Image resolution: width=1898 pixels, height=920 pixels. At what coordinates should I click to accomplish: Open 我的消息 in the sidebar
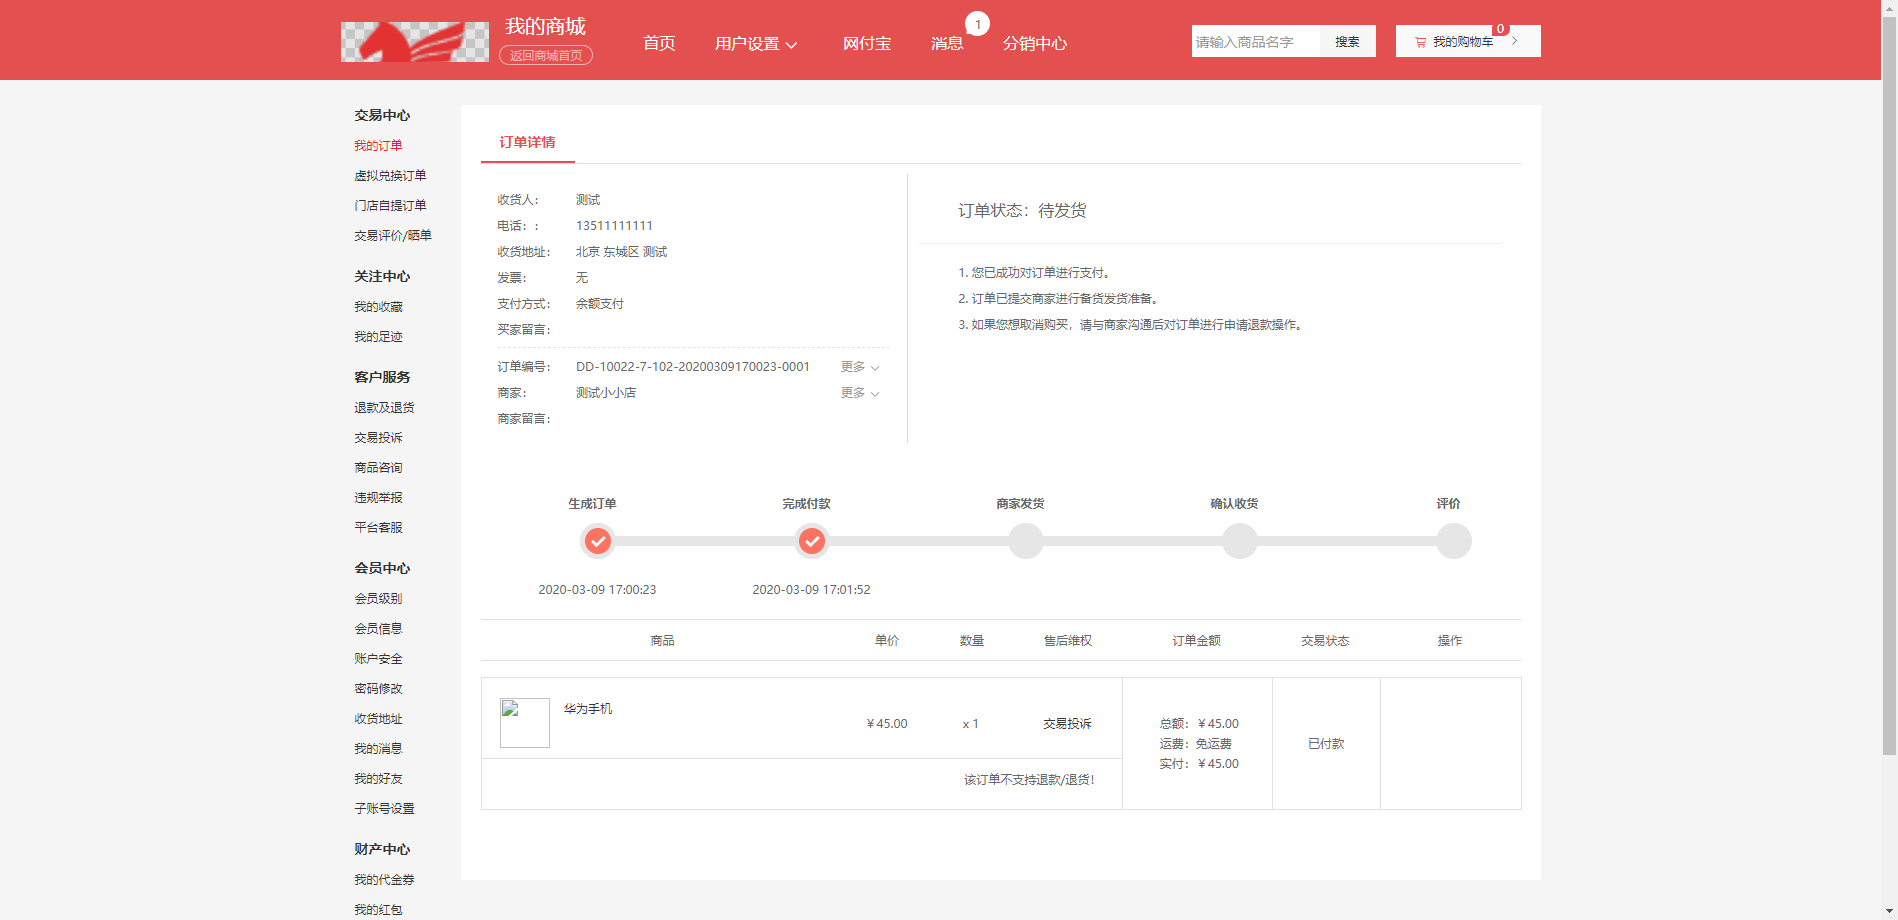(378, 749)
